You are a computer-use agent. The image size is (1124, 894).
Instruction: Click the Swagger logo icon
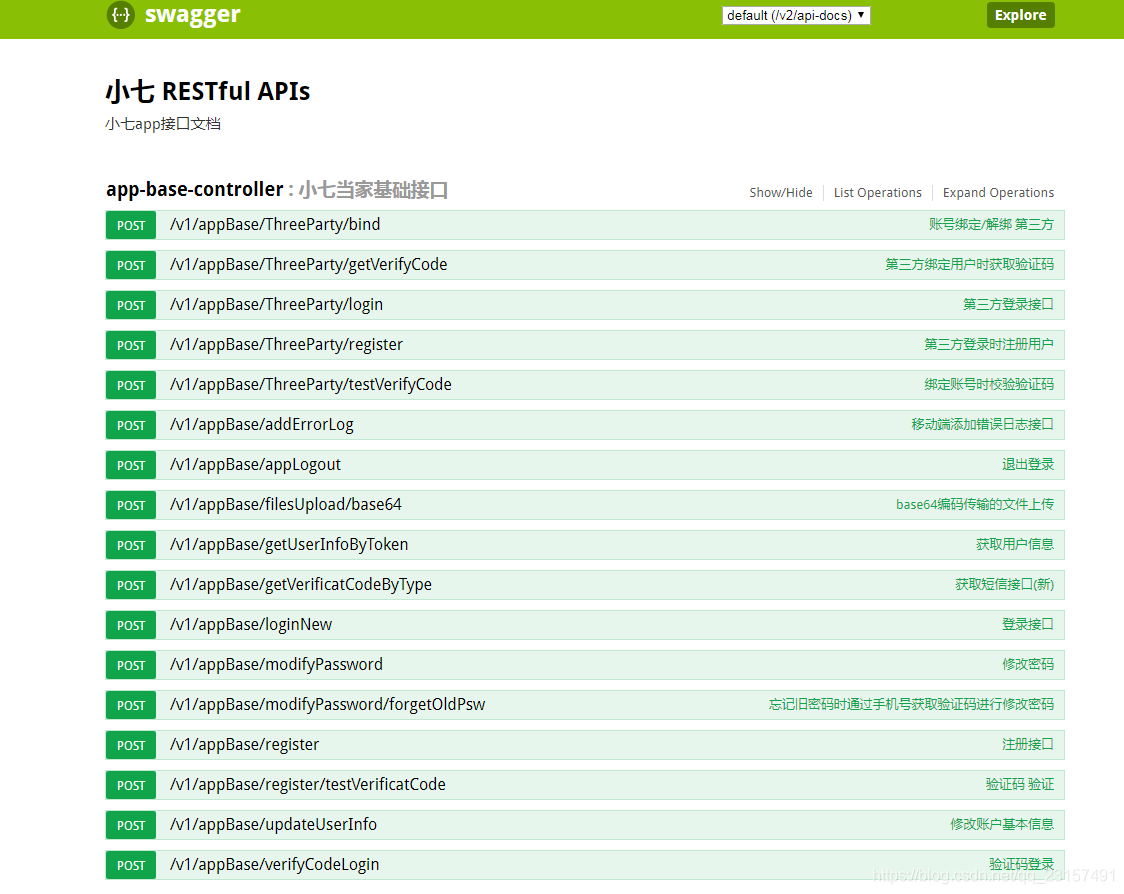click(120, 15)
